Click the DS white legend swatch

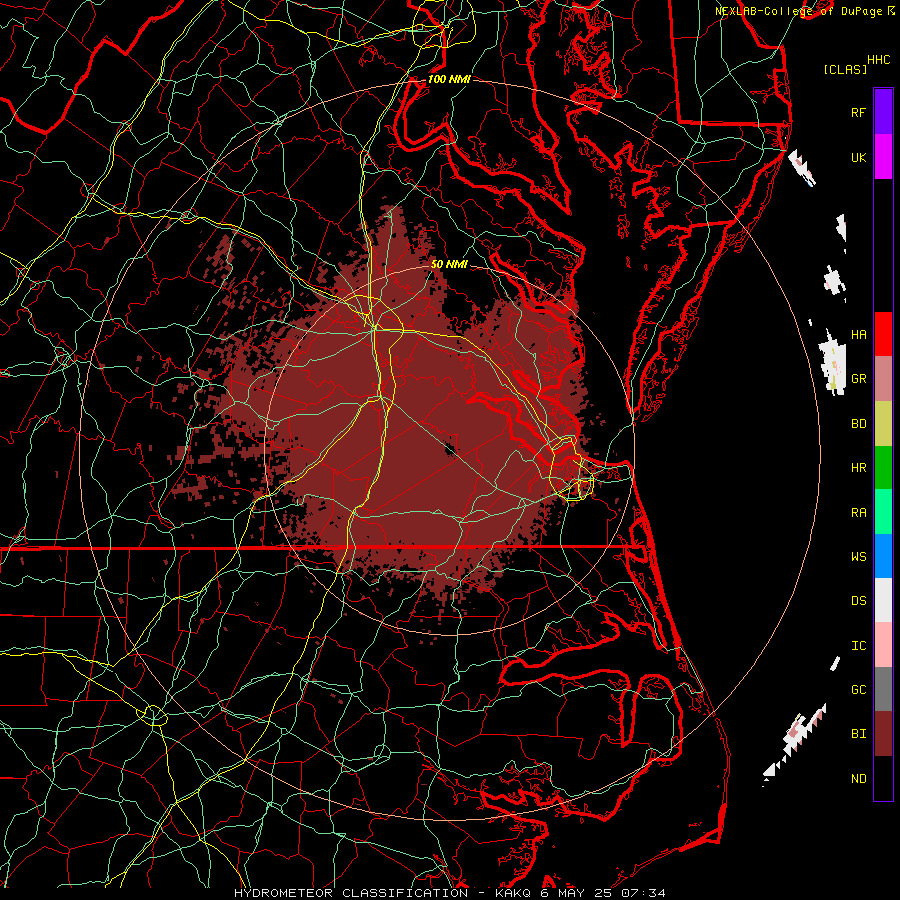click(883, 600)
